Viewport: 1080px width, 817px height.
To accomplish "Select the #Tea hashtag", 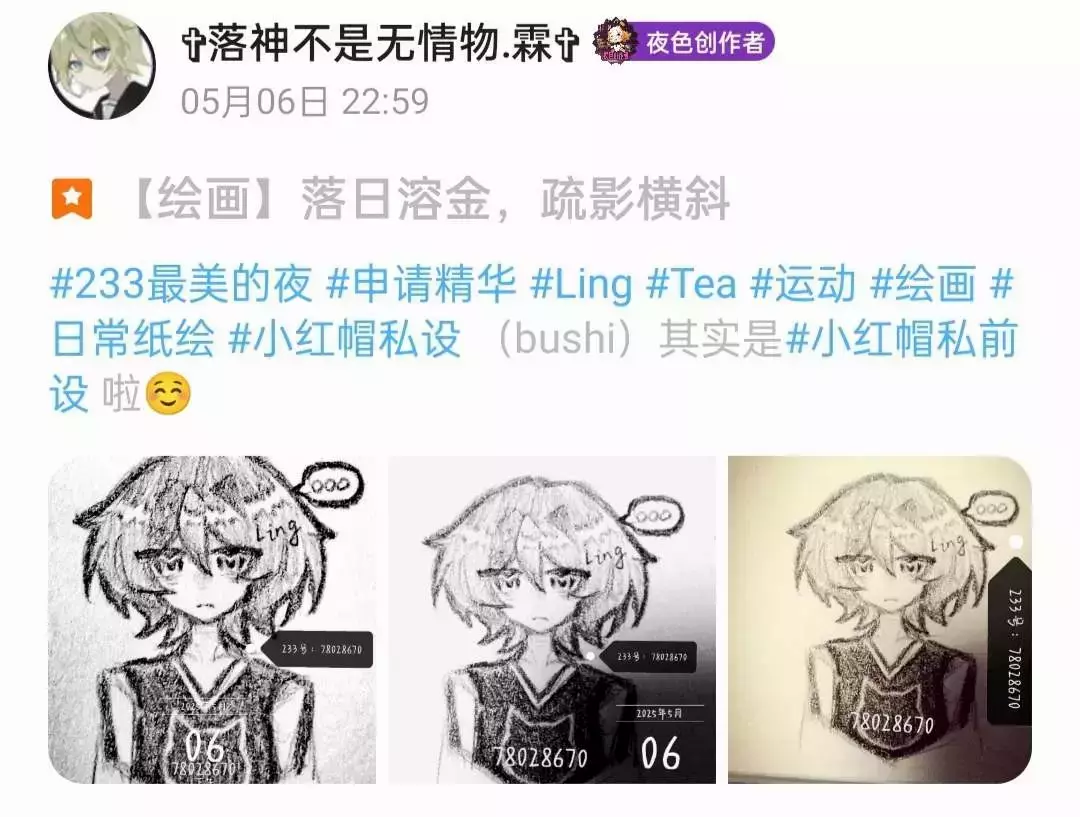I will coord(691,284).
